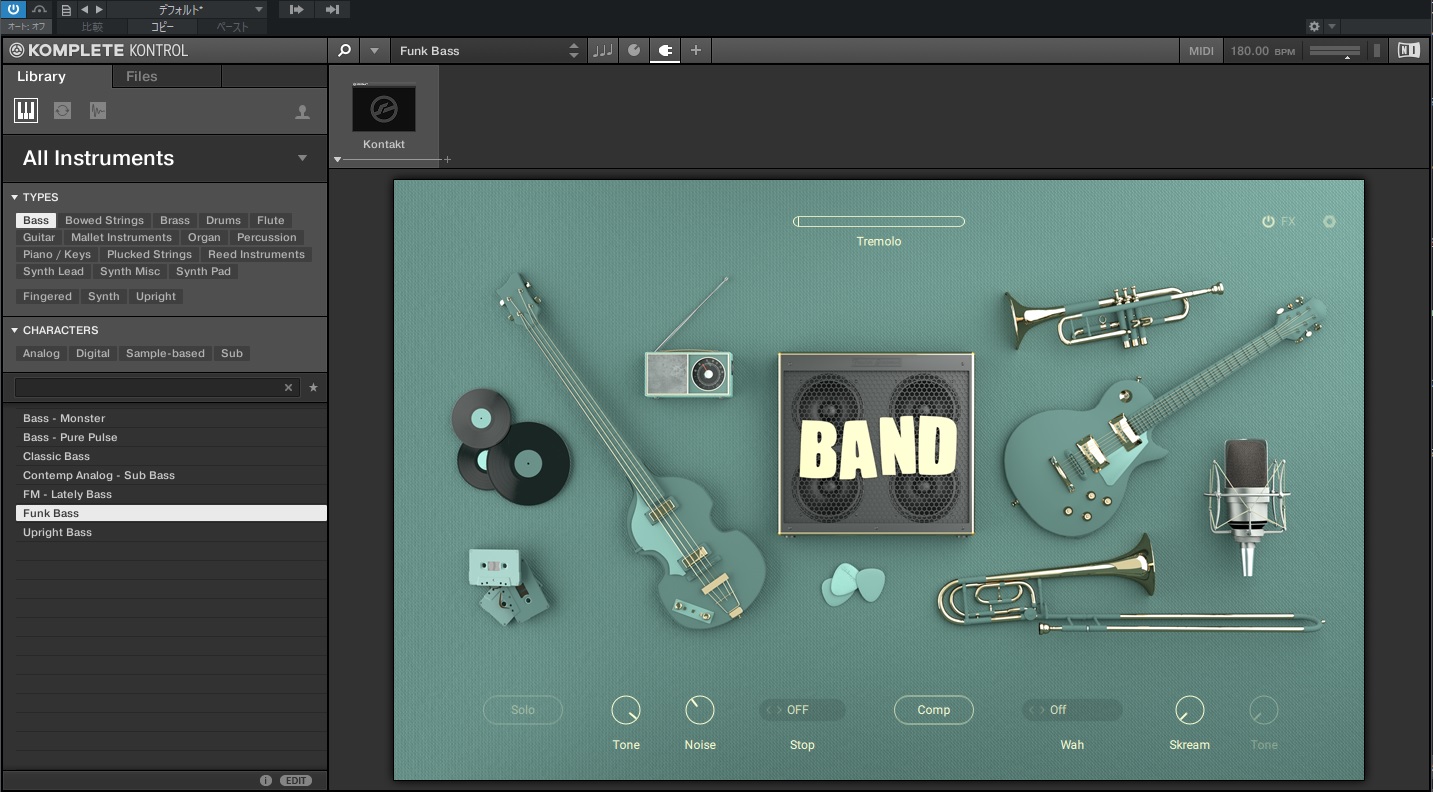1433x792 pixels.
Task: Select the Upright Bass preset
Action: [x=58, y=532]
